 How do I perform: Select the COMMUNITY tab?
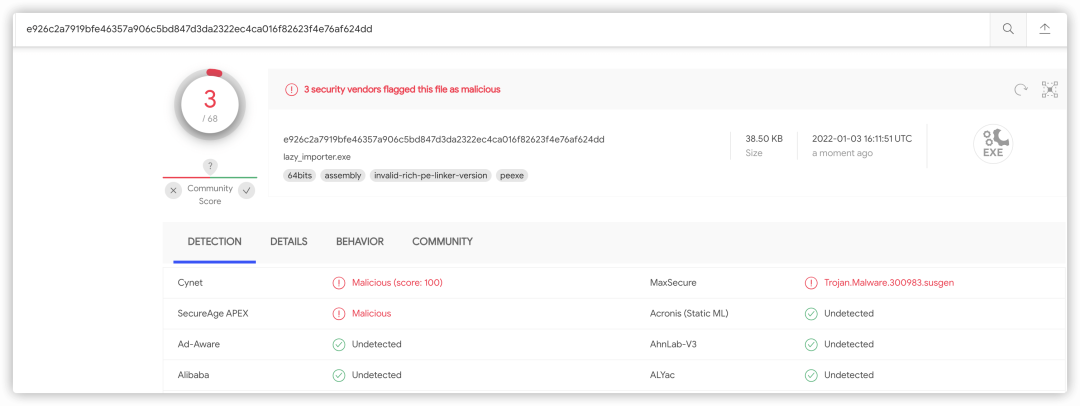[x=442, y=242]
